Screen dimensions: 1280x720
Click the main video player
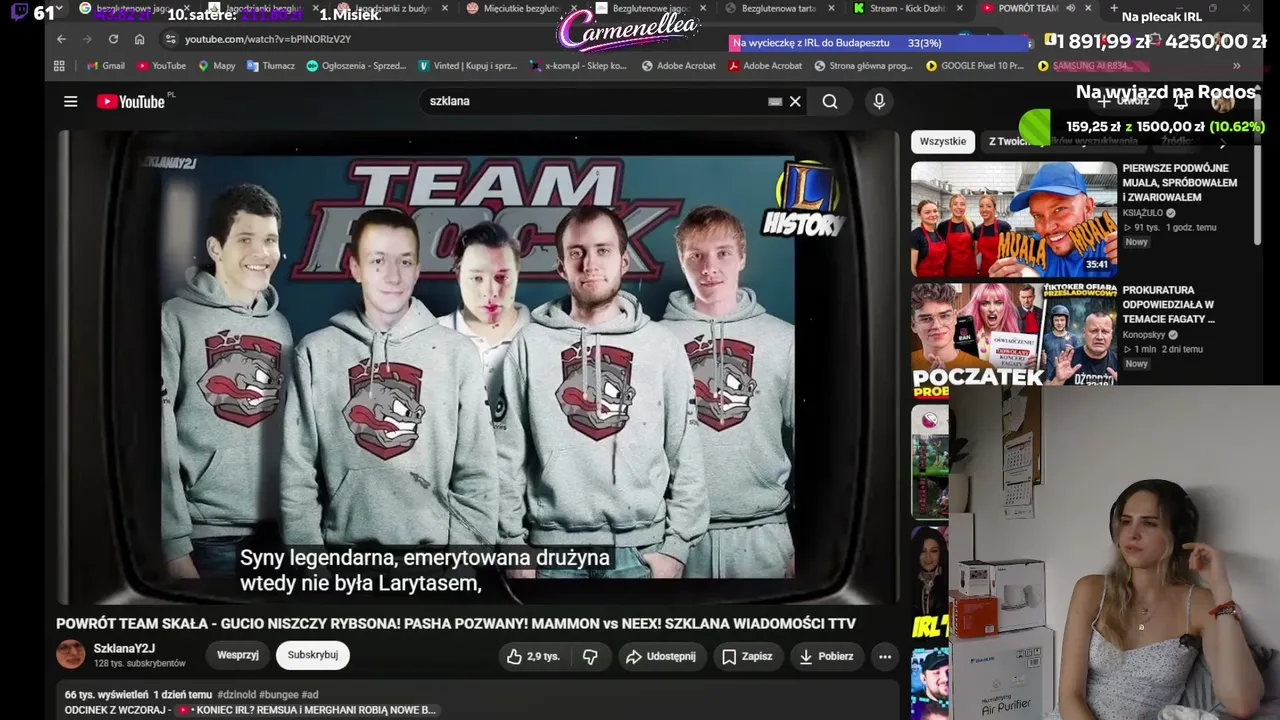click(x=478, y=367)
